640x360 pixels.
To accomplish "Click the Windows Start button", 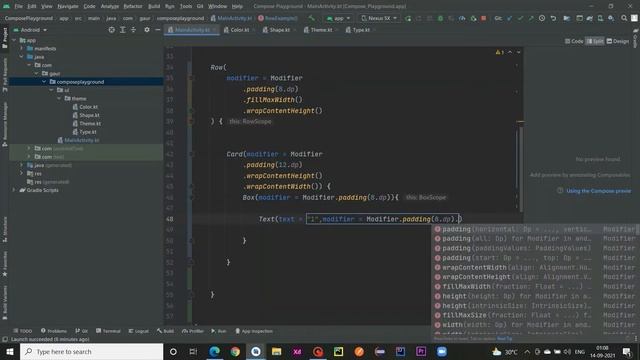I will click(x=10, y=351).
